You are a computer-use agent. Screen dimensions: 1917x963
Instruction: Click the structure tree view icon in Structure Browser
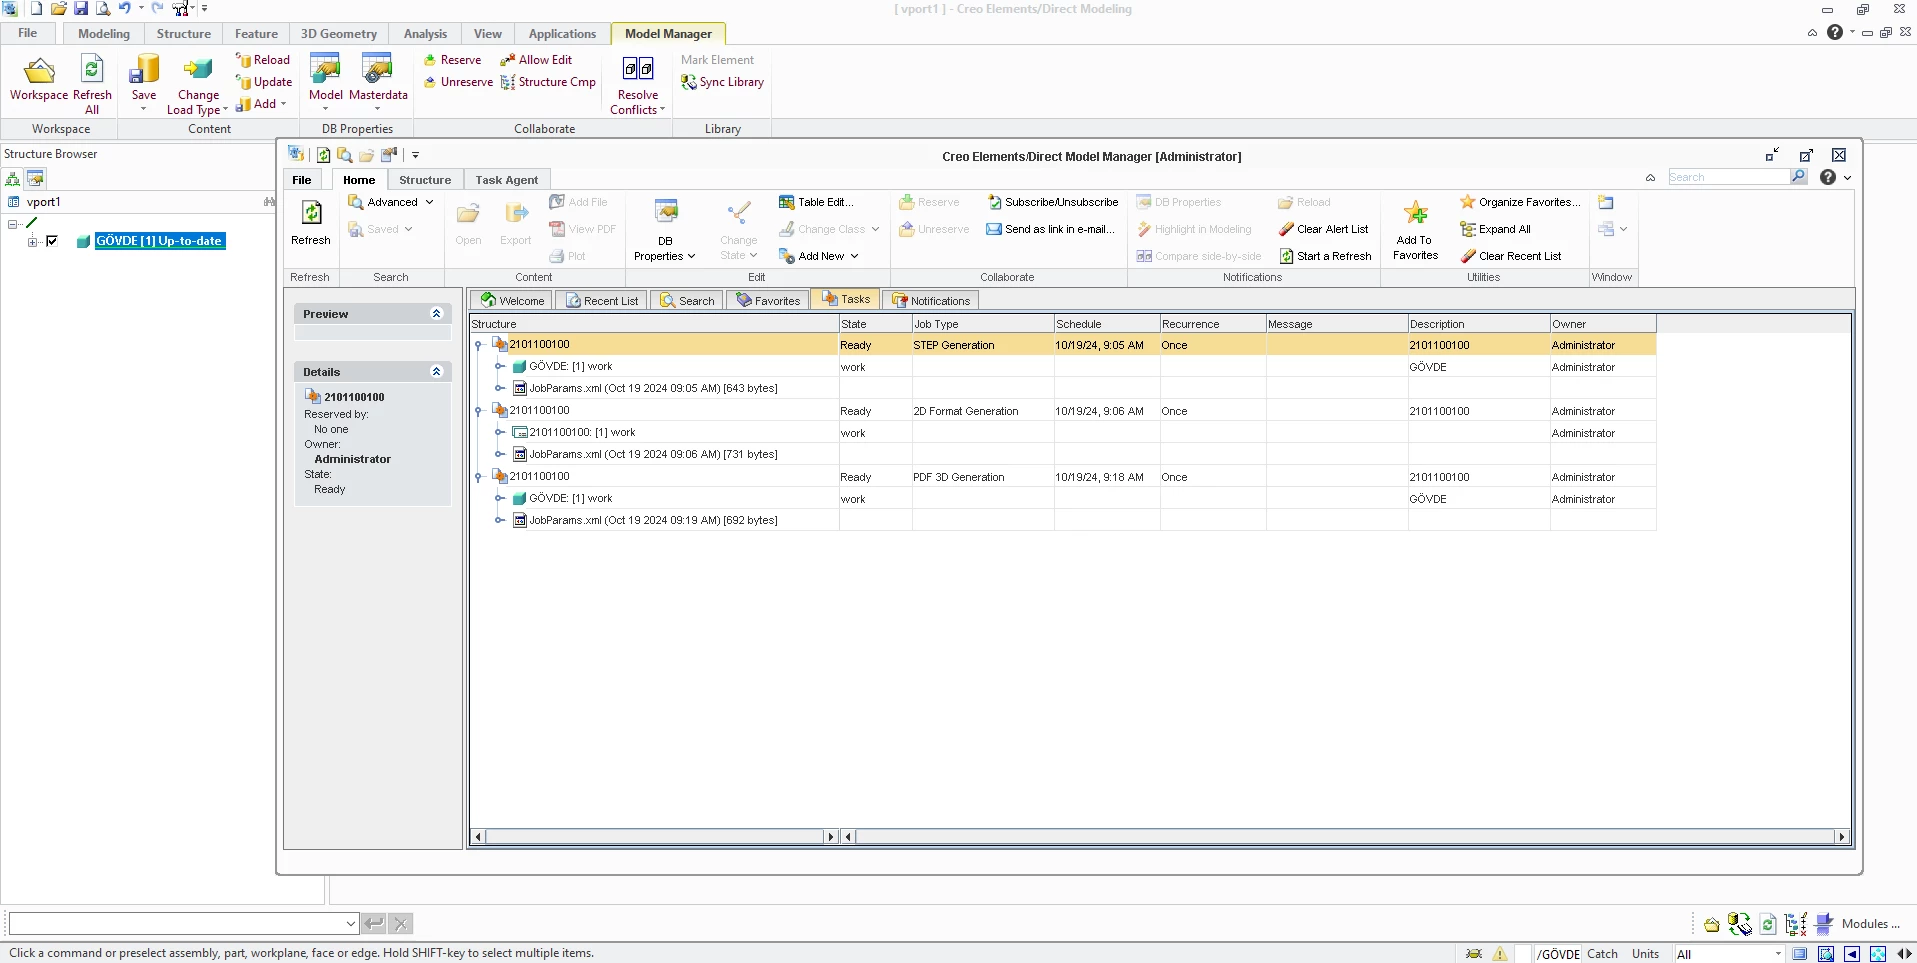click(x=13, y=179)
